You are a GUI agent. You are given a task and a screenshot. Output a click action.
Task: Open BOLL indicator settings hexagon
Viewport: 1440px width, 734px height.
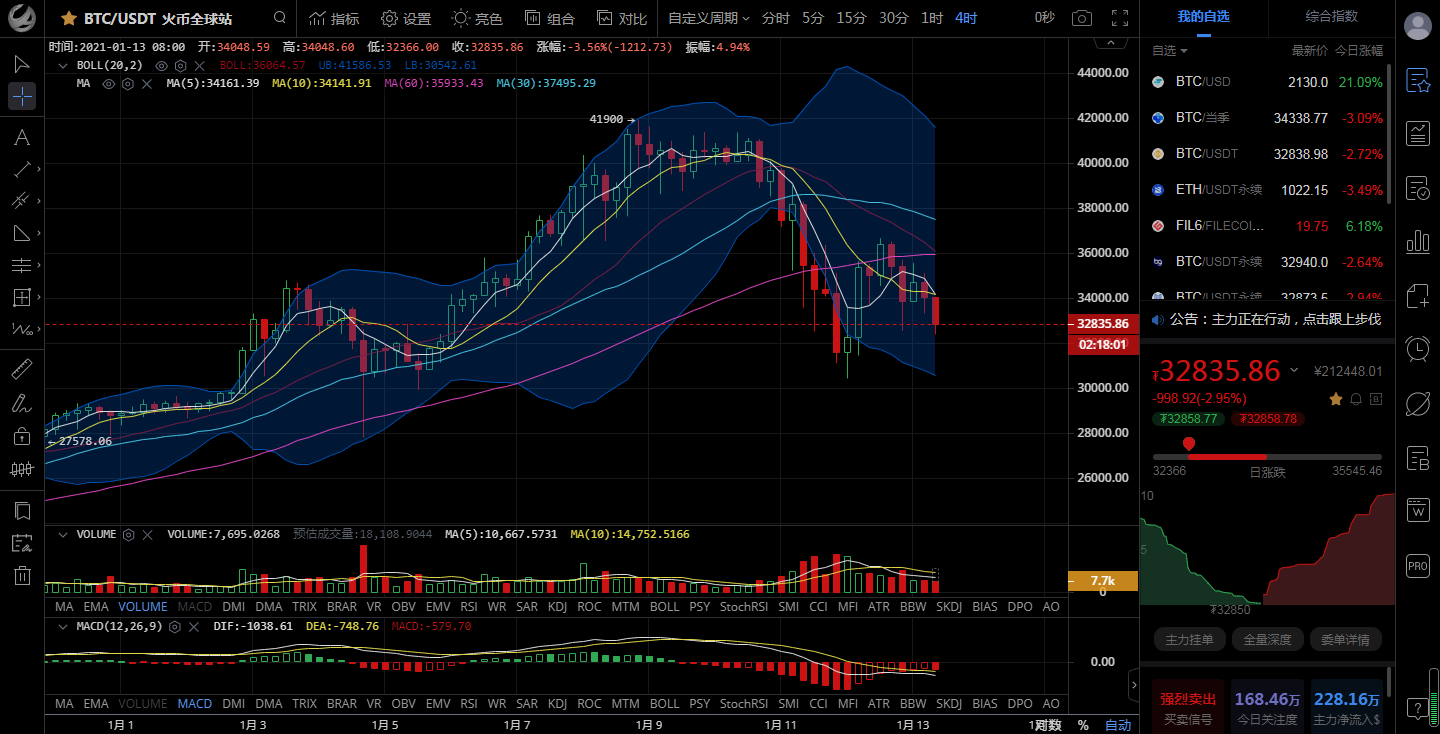pyautogui.click(x=180, y=65)
